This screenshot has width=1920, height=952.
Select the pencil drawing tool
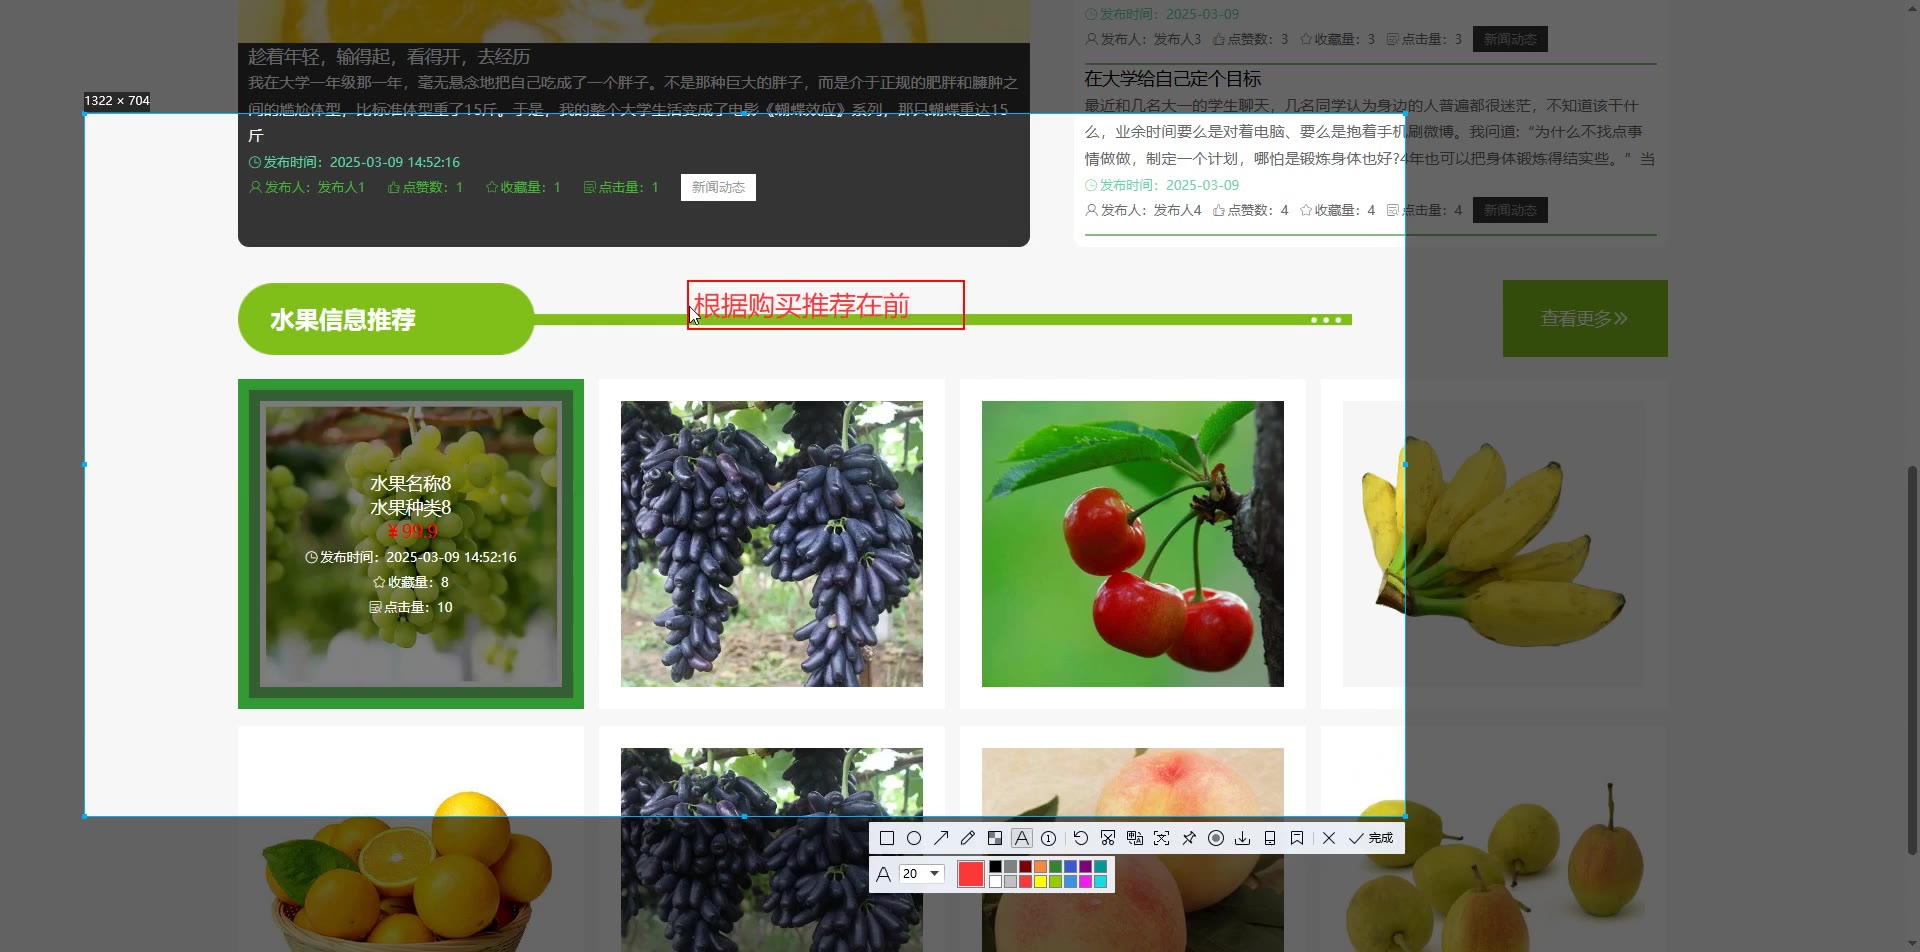point(967,838)
